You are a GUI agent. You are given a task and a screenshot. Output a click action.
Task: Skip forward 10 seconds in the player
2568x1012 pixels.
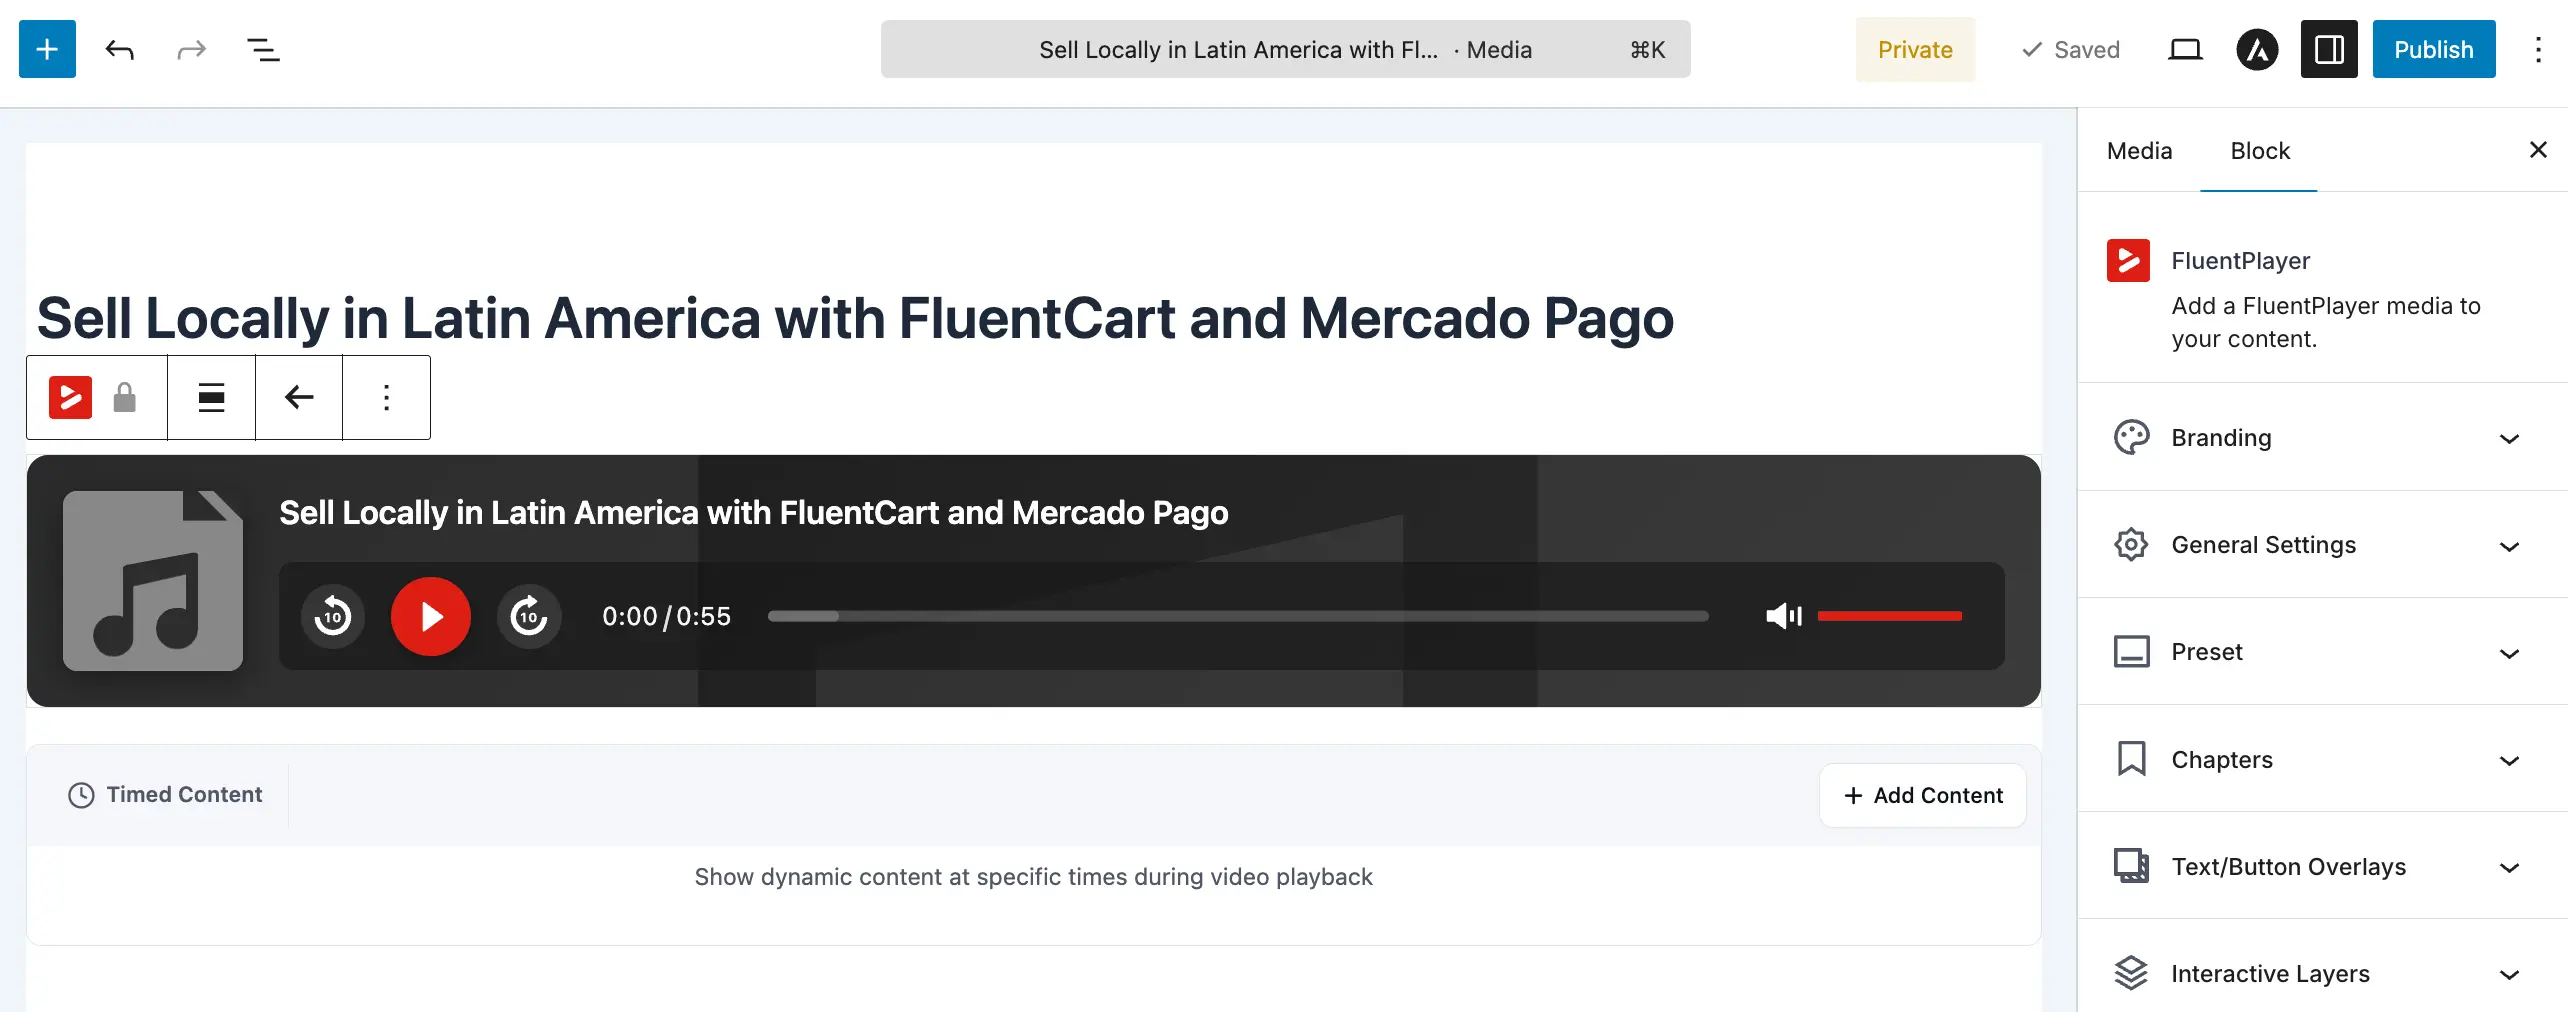click(x=529, y=616)
